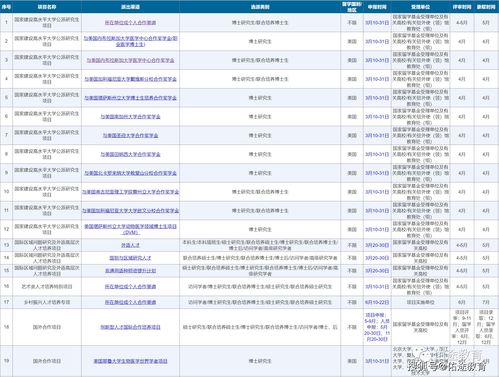
Task: Click the 3月10-31日 application date in row 1
Action: pyautogui.click(x=377, y=23)
